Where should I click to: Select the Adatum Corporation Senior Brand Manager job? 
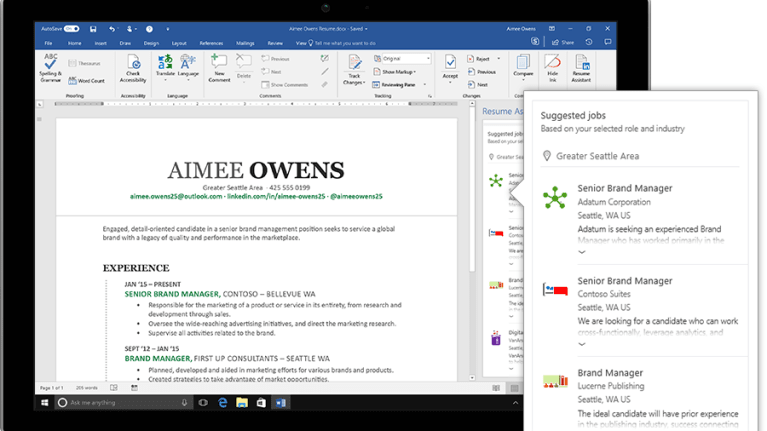625,188
